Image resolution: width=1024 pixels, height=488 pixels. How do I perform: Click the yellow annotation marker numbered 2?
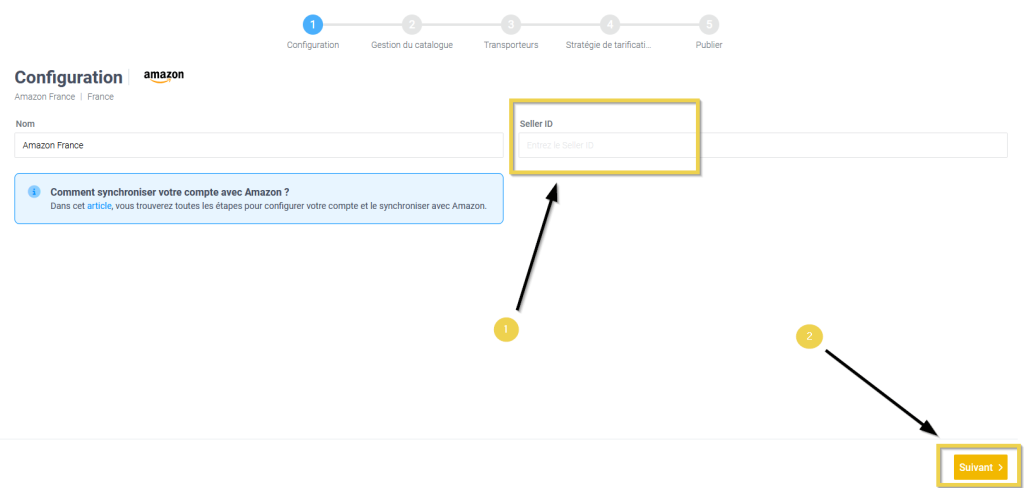pos(809,337)
